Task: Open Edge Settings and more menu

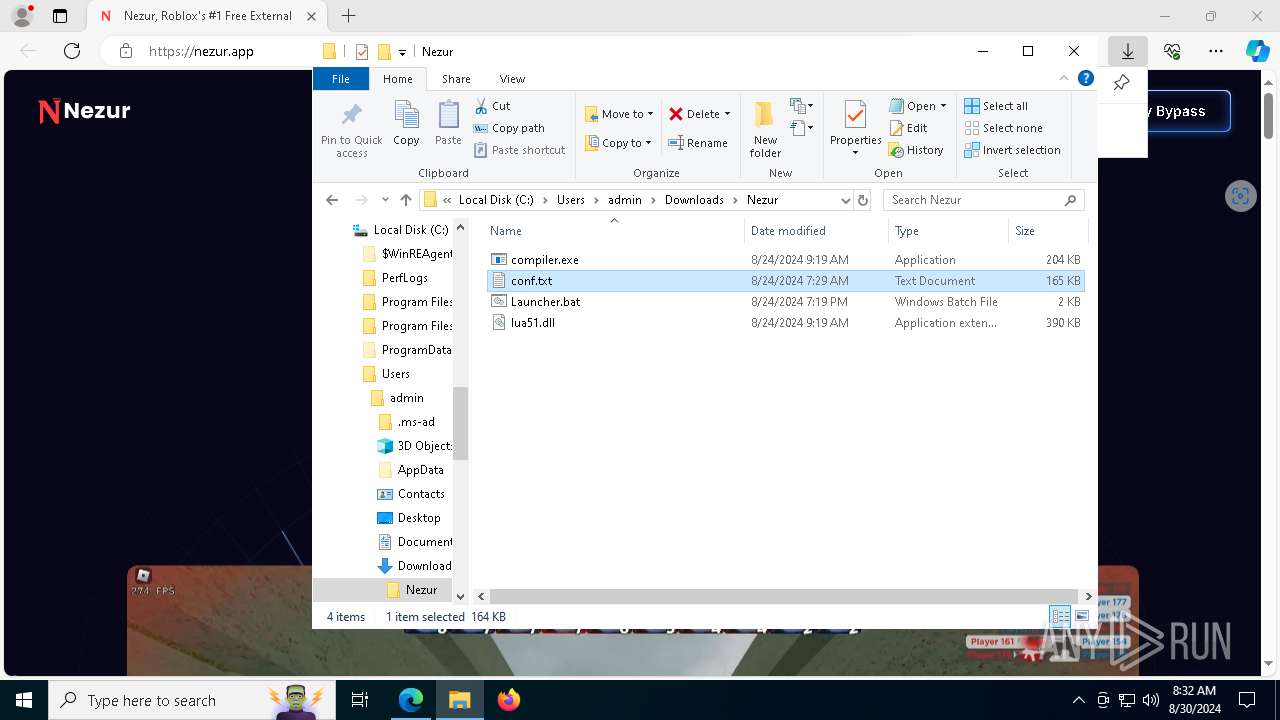Action: [1215, 51]
